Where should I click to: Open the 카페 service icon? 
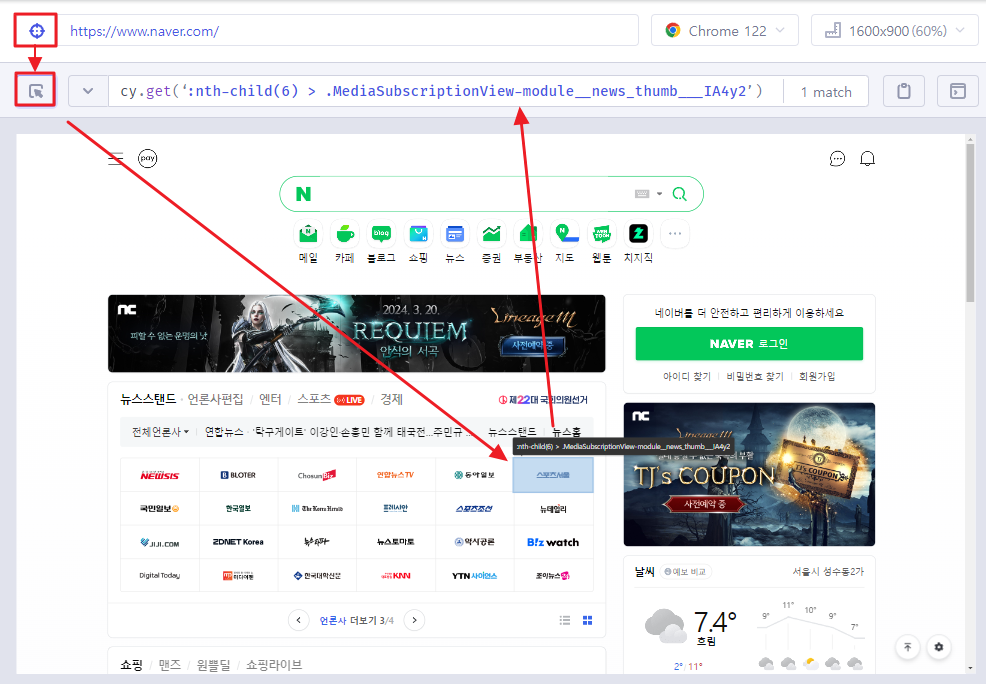pyautogui.click(x=345, y=234)
